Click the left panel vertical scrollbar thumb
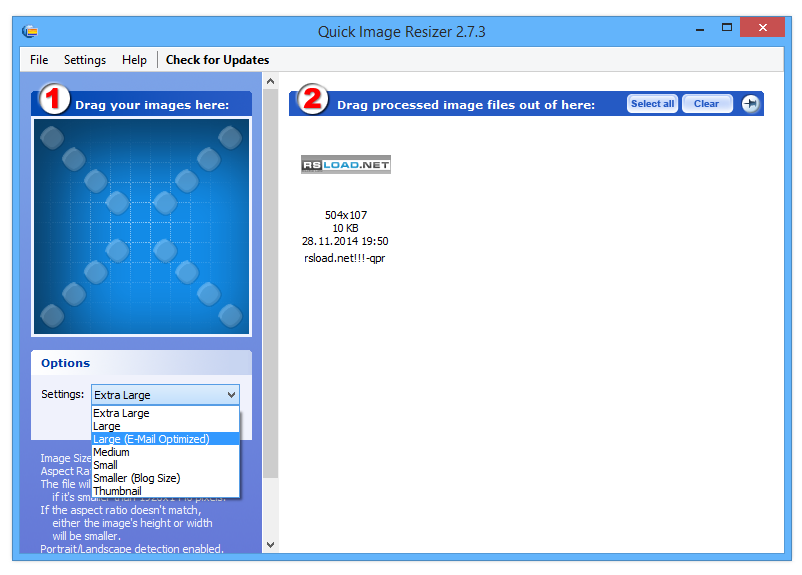Image resolution: width=802 pixels, height=575 pixels. (x=271, y=284)
